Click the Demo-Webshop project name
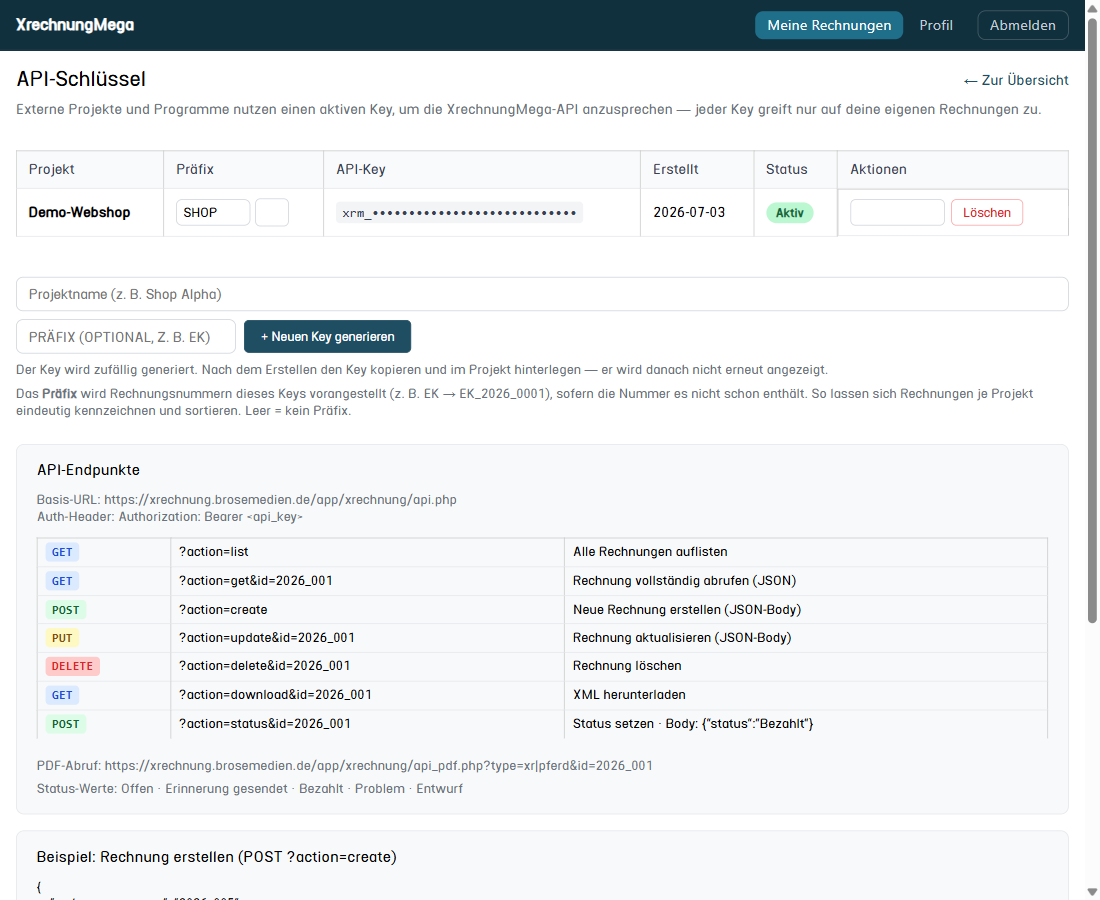Image resolution: width=1100 pixels, height=900 pixels. (x=79, y=213)
